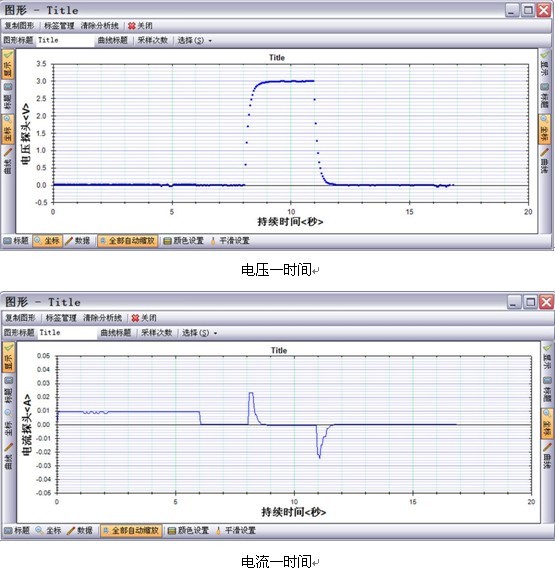This screenshot has width=555, height=576.
Task: Toggle 显示 tab on upper chart's left sidebar
Action: (x=8, y=65)
